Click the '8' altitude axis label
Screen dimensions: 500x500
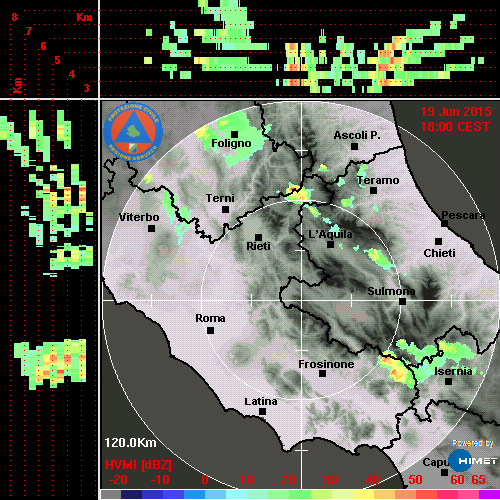pos(14,17)
